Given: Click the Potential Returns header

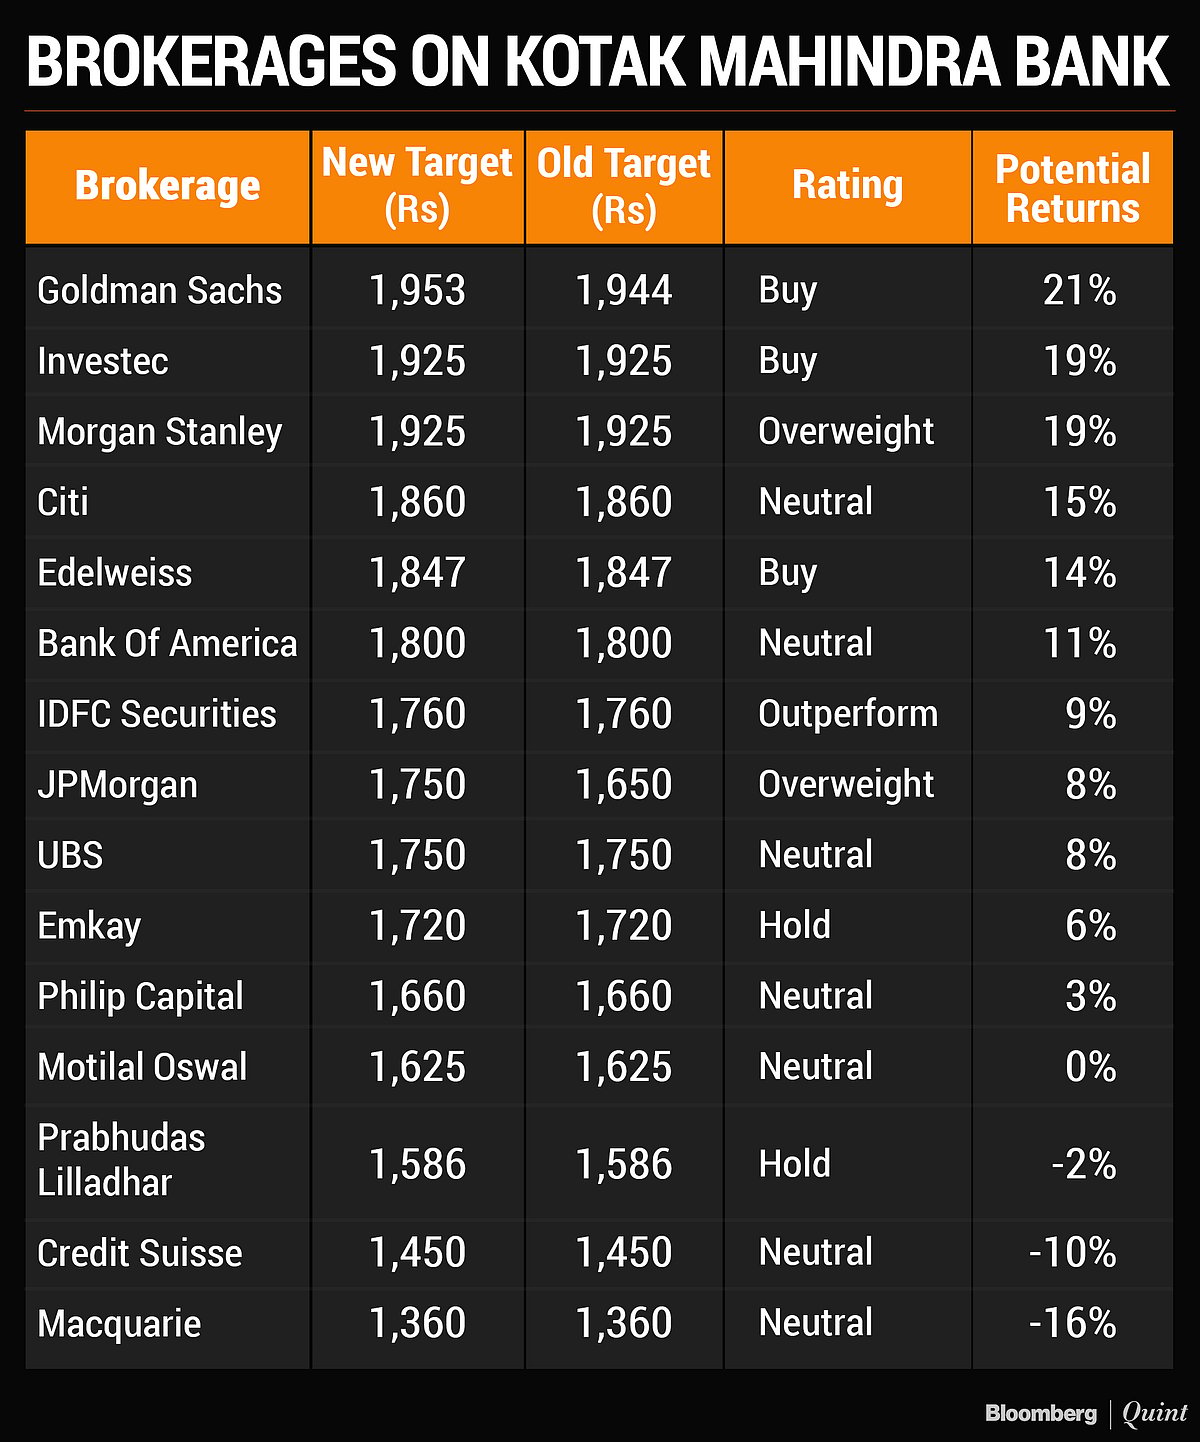Looking at the screenshot, I should click(x=1072, y=189).
